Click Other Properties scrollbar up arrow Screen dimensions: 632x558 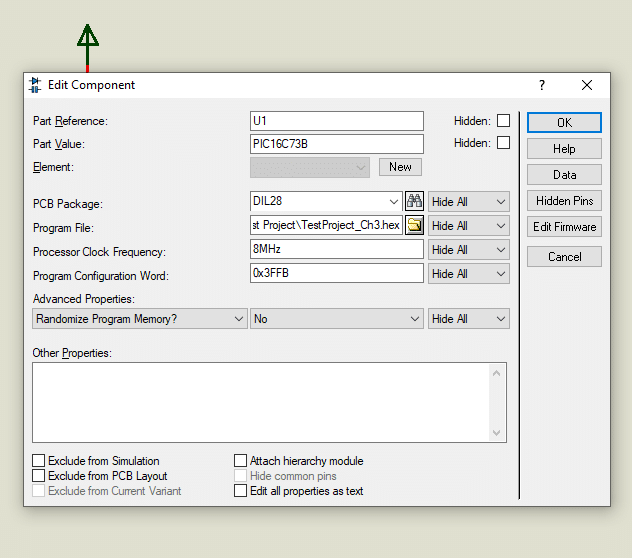click(497, 373)
